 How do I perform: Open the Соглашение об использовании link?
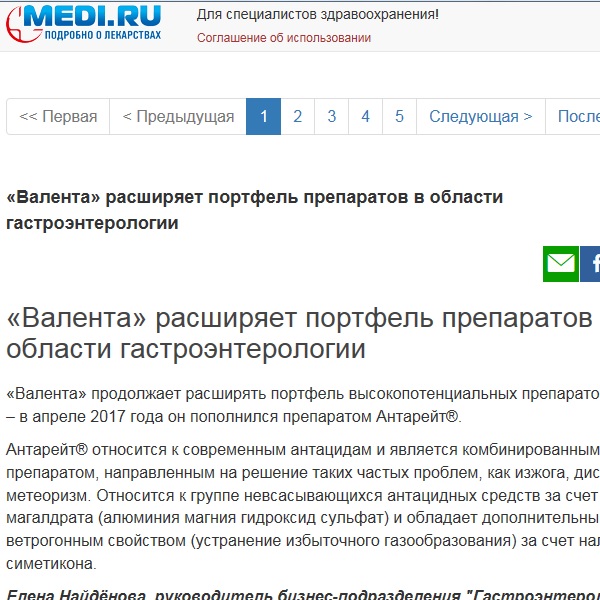(x=284, y=38)
